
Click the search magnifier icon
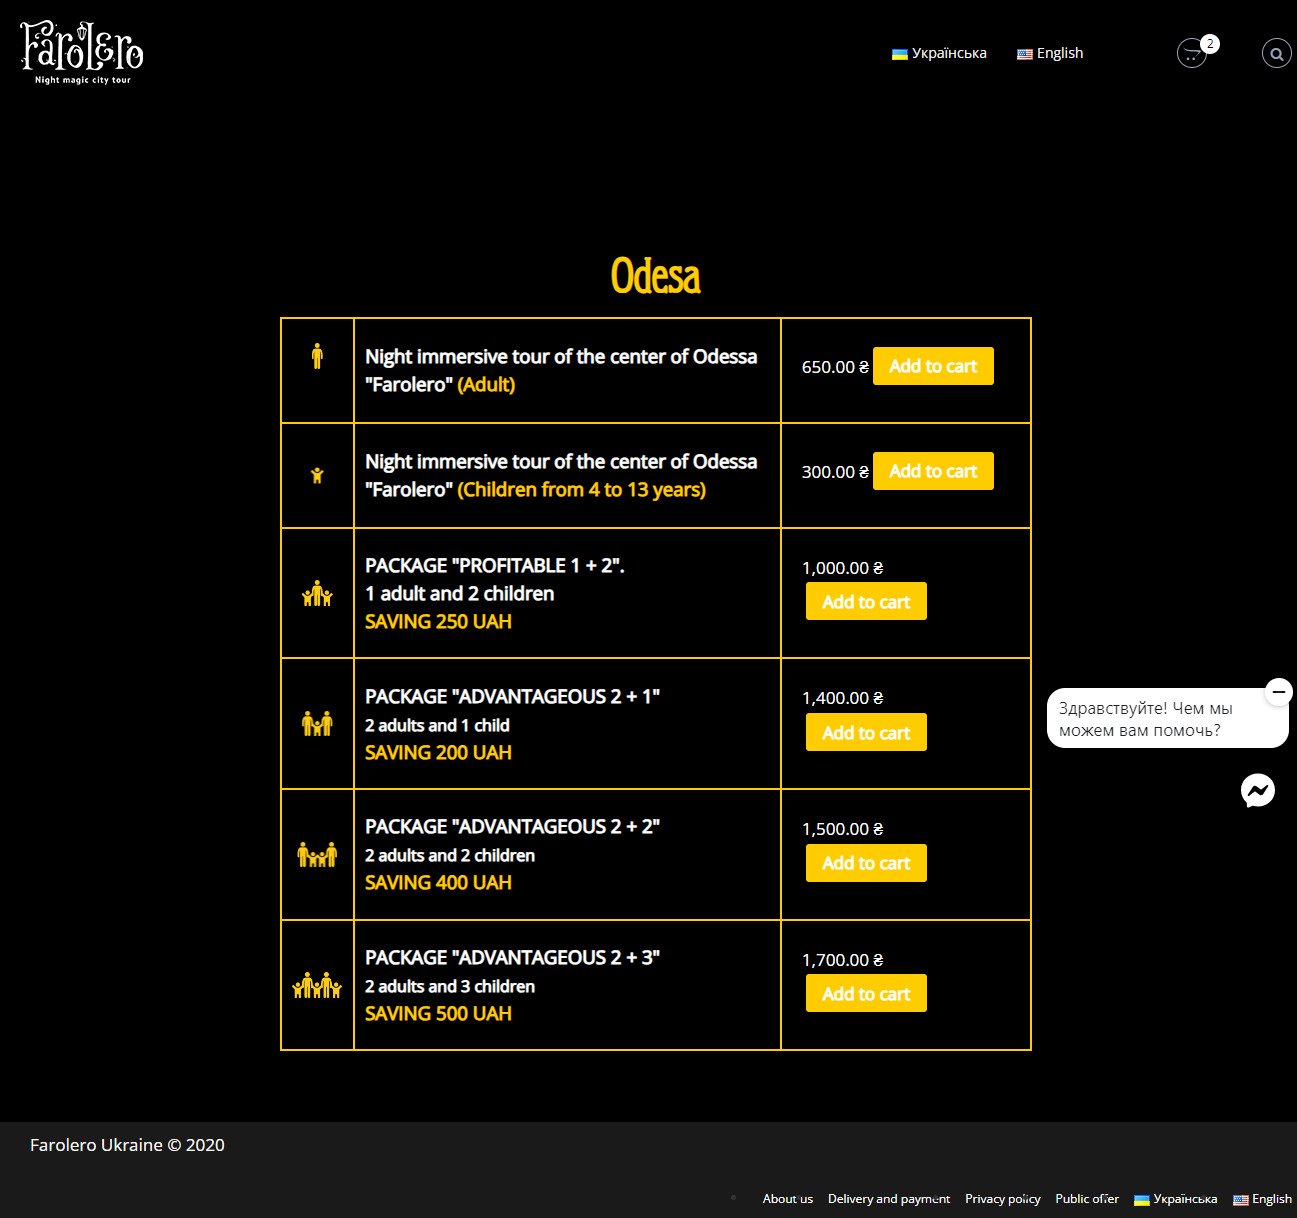1276,54
